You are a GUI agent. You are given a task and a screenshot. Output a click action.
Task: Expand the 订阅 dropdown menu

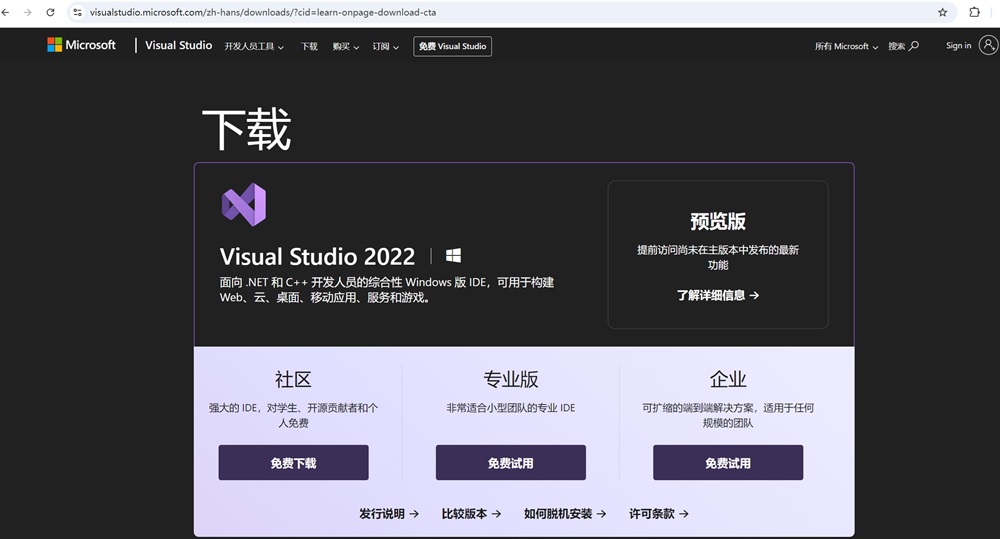tap(386, 47)
